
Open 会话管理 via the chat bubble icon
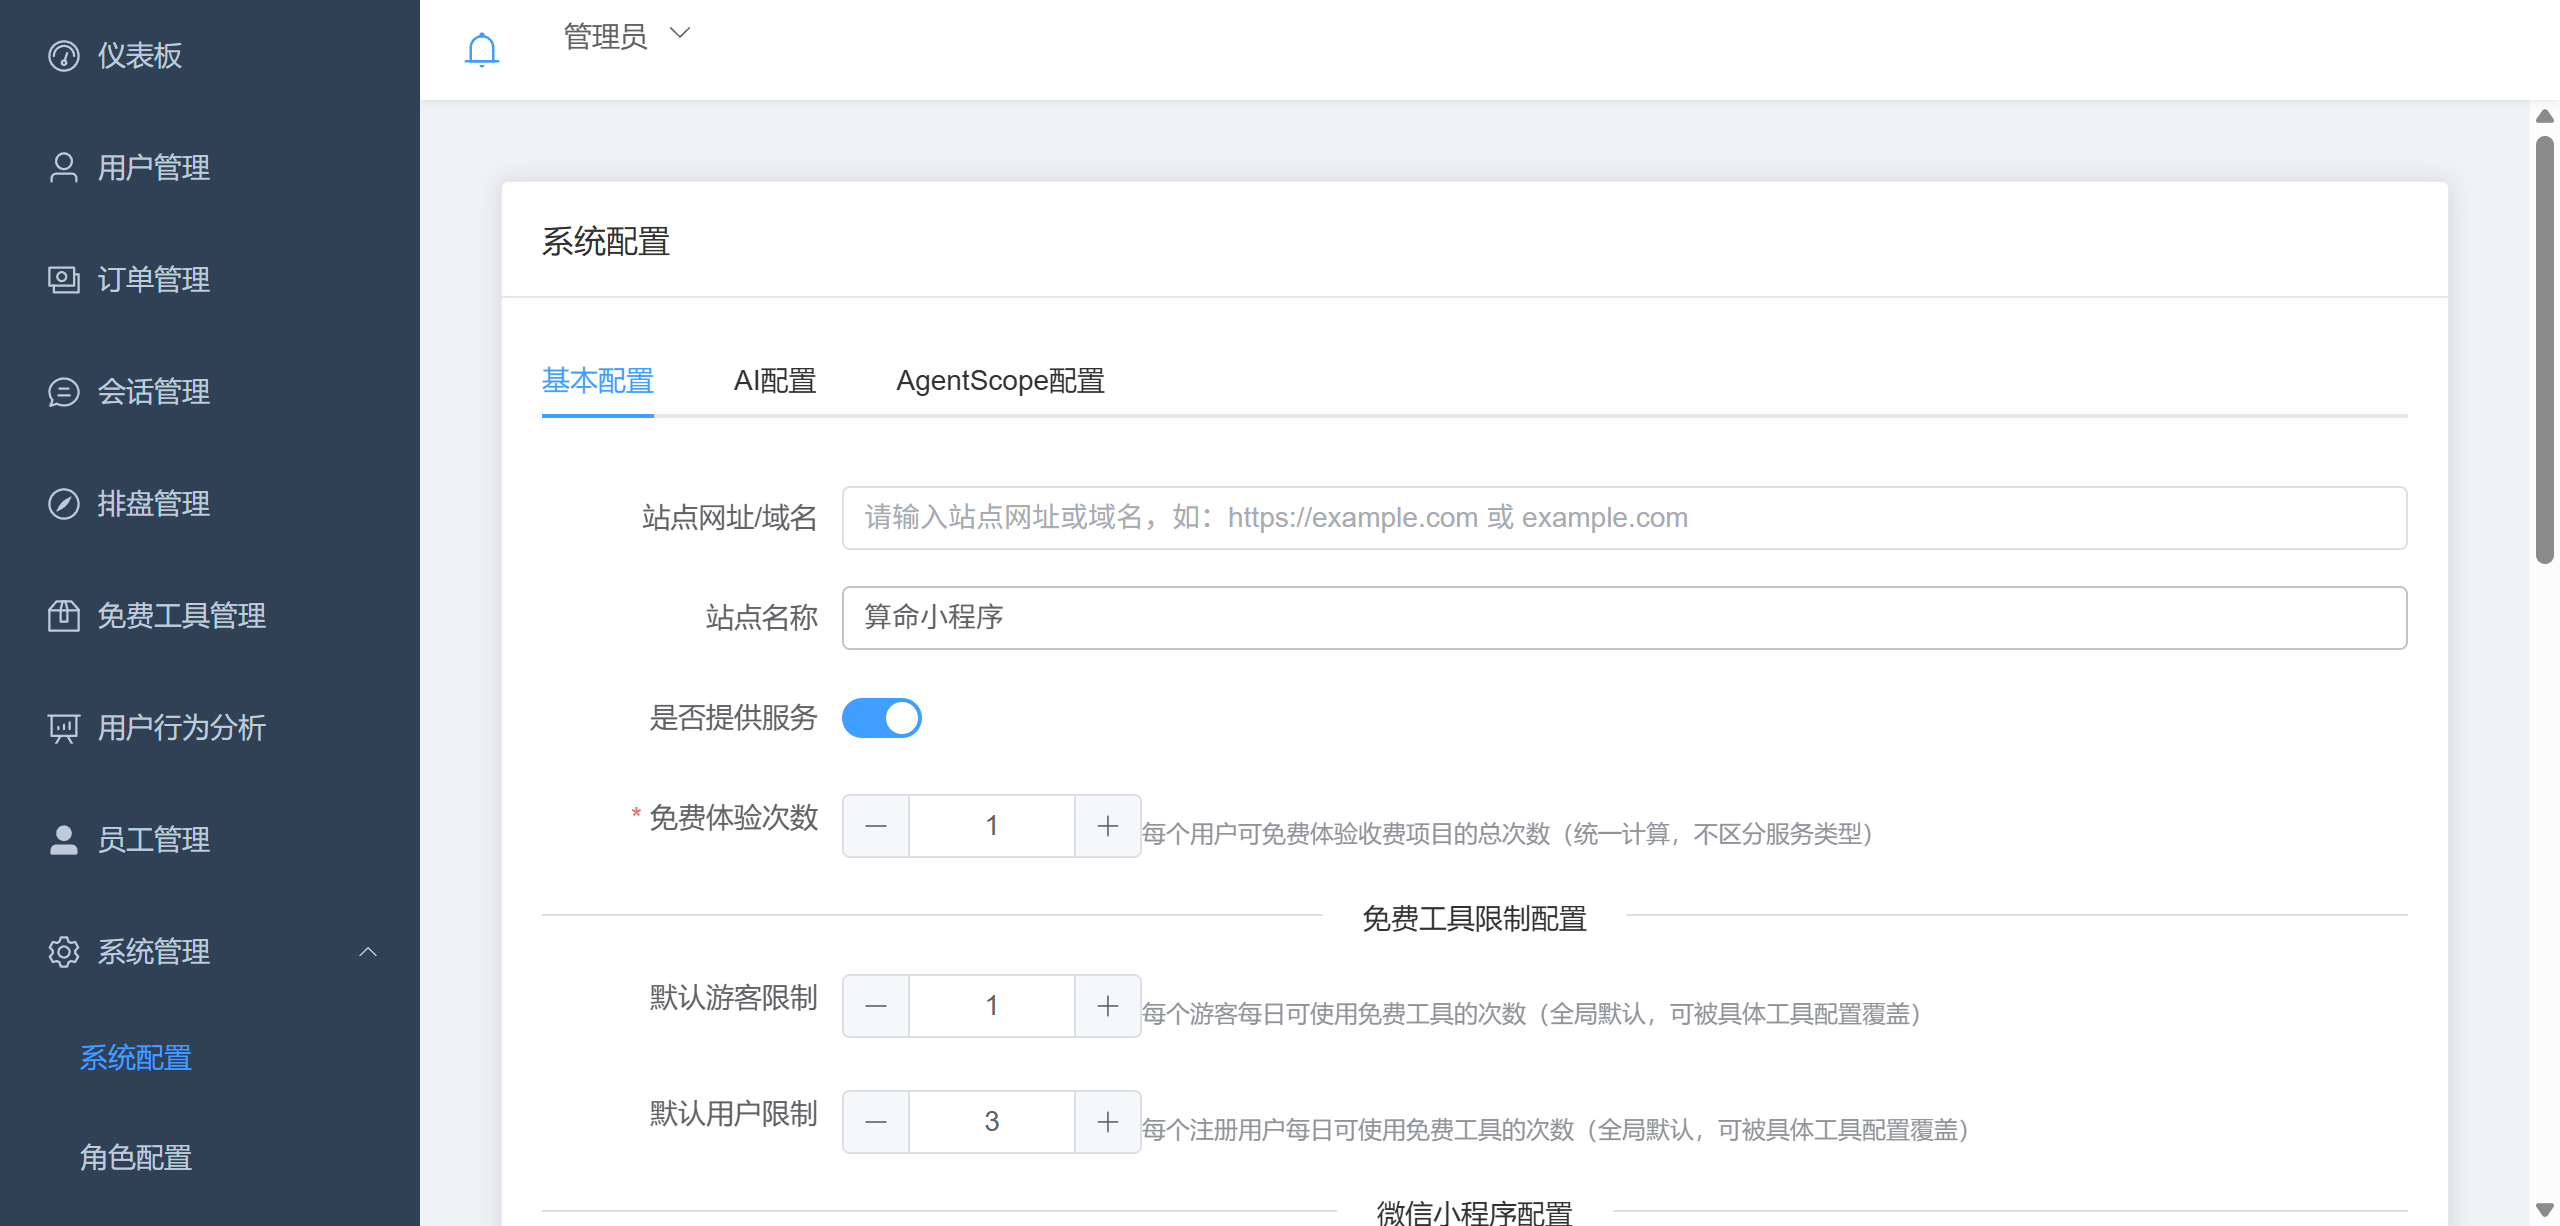(63, 392)
